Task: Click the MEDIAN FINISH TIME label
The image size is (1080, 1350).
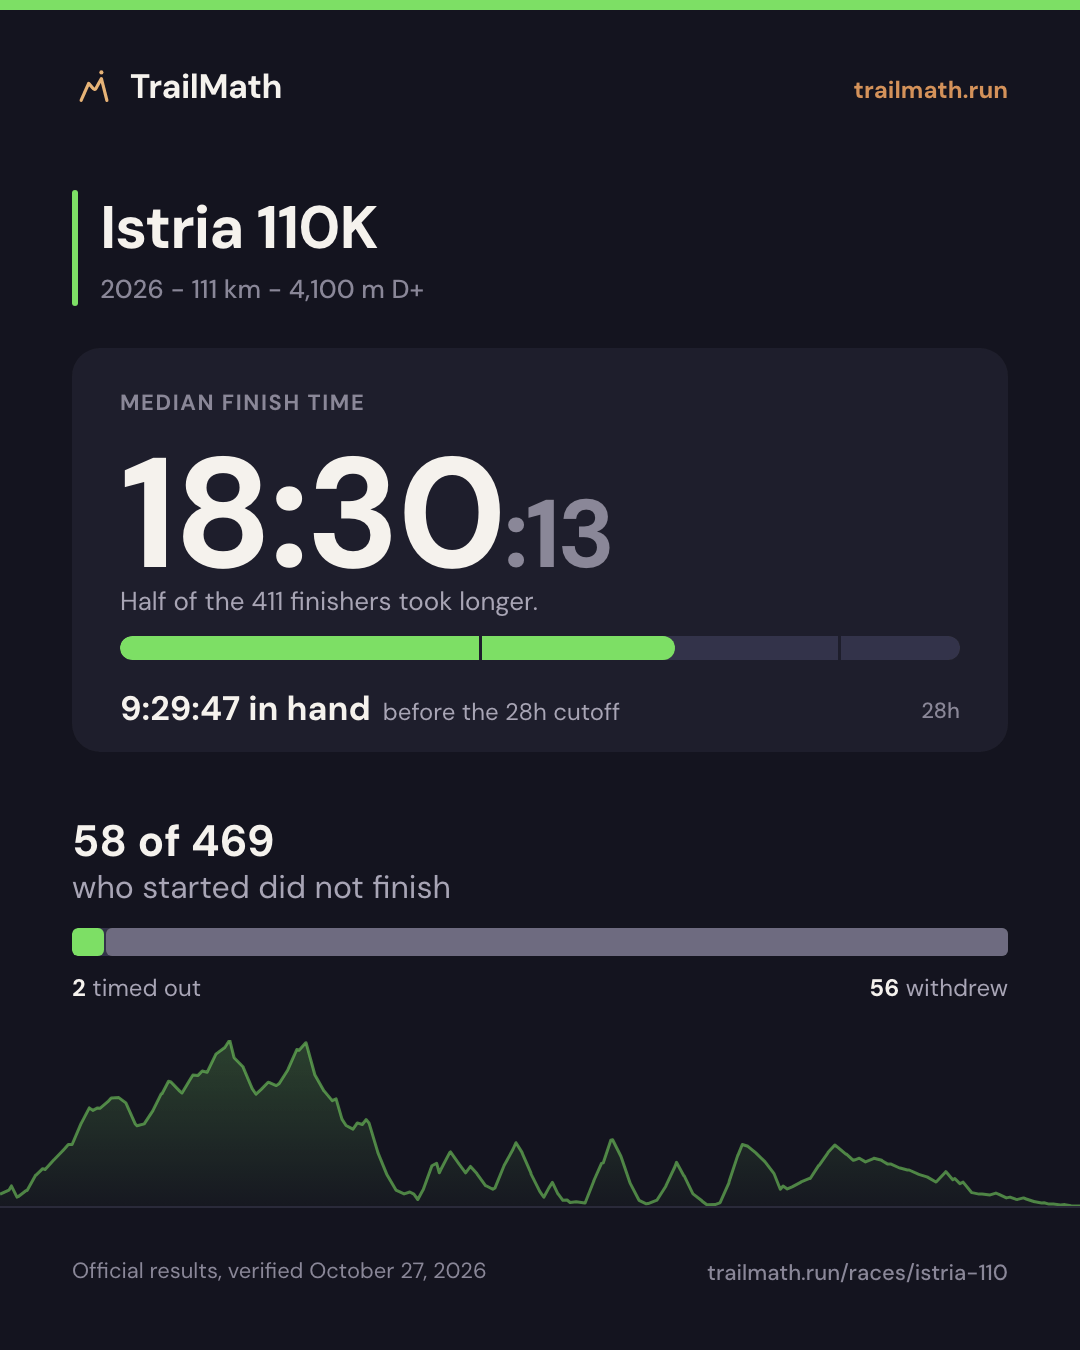Action: [x=242, y=402]
